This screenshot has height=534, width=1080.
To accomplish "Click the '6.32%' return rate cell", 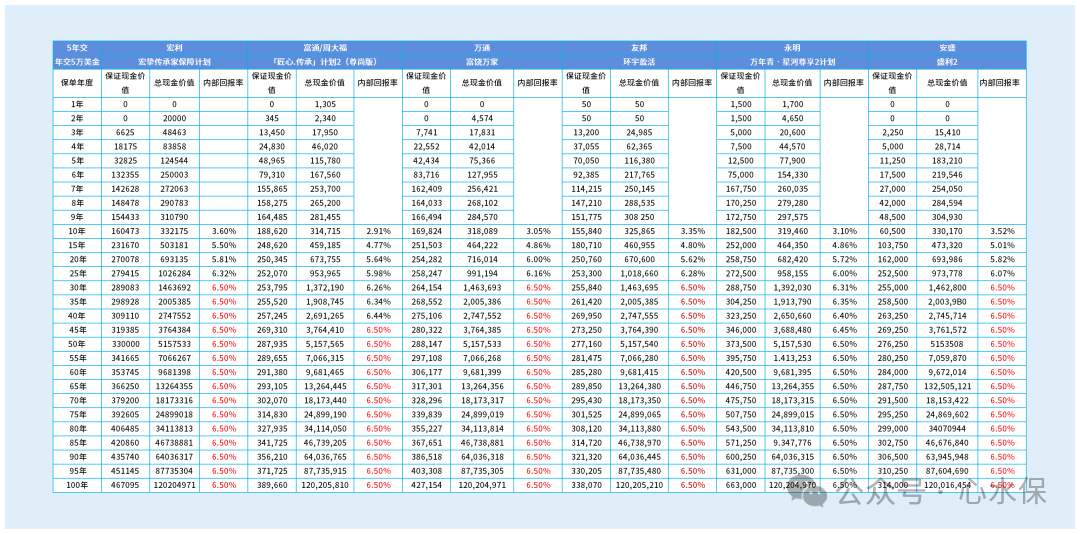I will pos(224,274).
